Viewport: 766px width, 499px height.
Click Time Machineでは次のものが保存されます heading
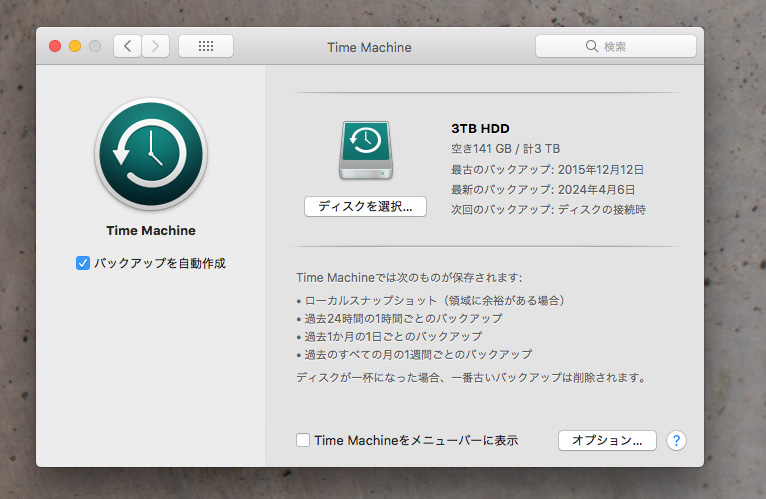click(x=409, y=278)
